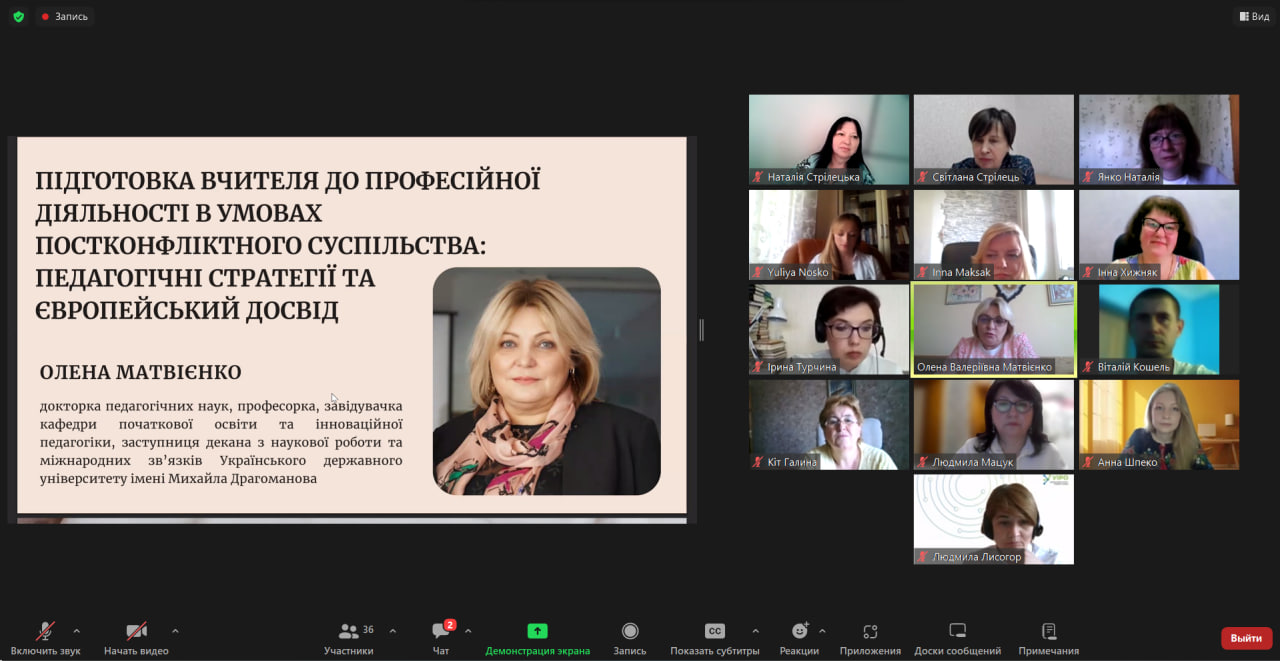The height and width of the screenshot is (661, 1280).
Task: Click muted mic icon on Інна Хижняк tile
Action: click(1088, 272)
